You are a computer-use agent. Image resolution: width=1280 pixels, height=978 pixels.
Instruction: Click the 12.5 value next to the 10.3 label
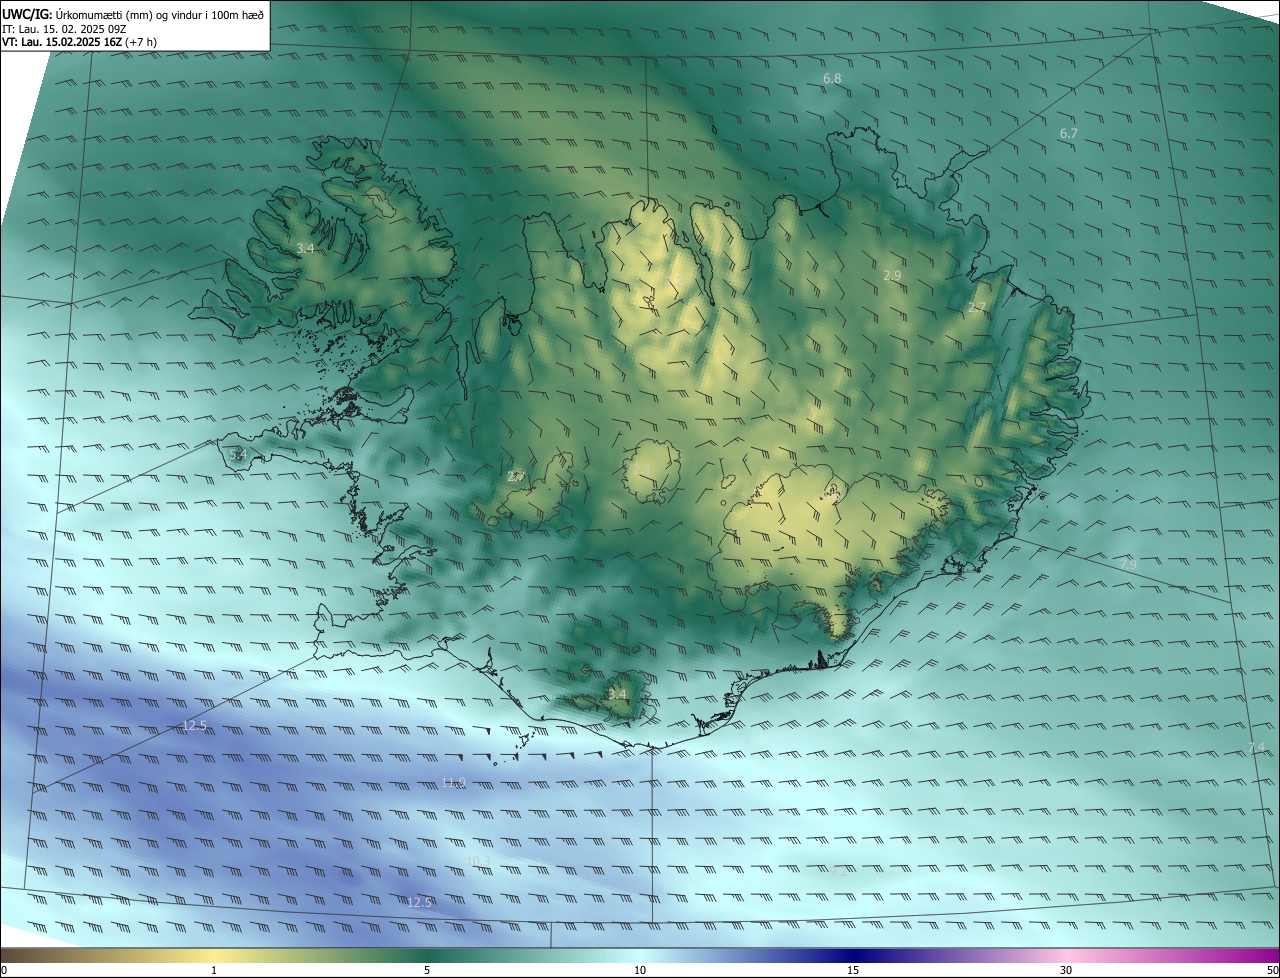point(419,902)
